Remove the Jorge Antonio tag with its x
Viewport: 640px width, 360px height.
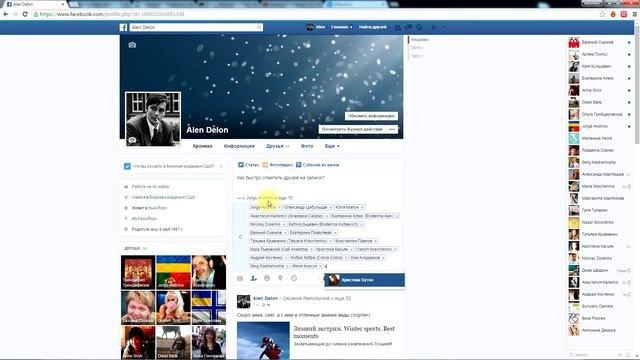coord(279,207)
